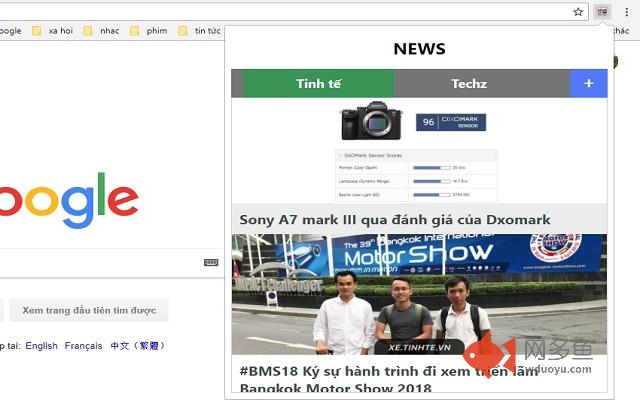Click the News extension icon in toolbar

pos(602,12)
